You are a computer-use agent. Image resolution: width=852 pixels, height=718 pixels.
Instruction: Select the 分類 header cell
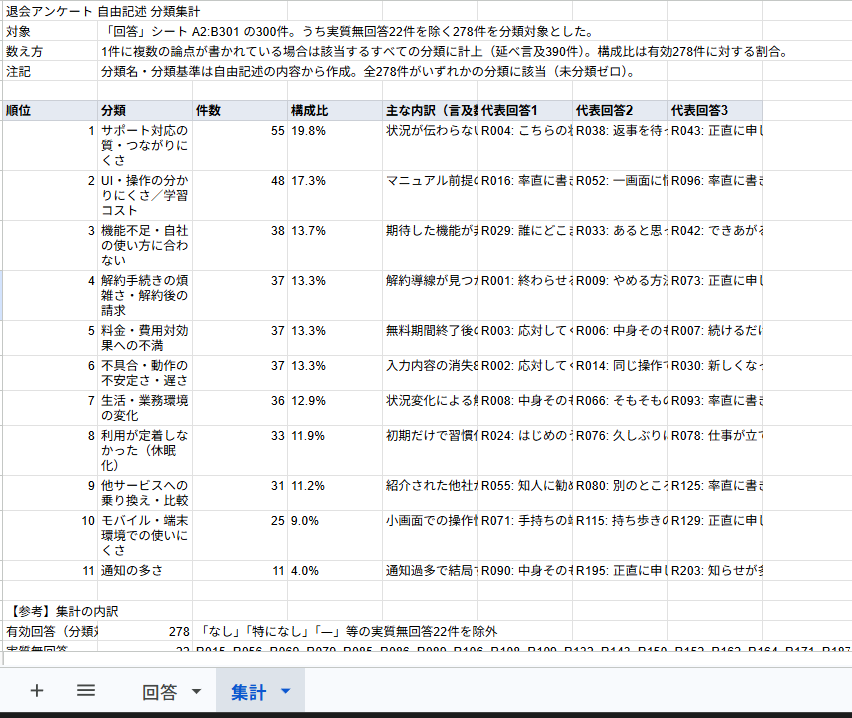145,110
